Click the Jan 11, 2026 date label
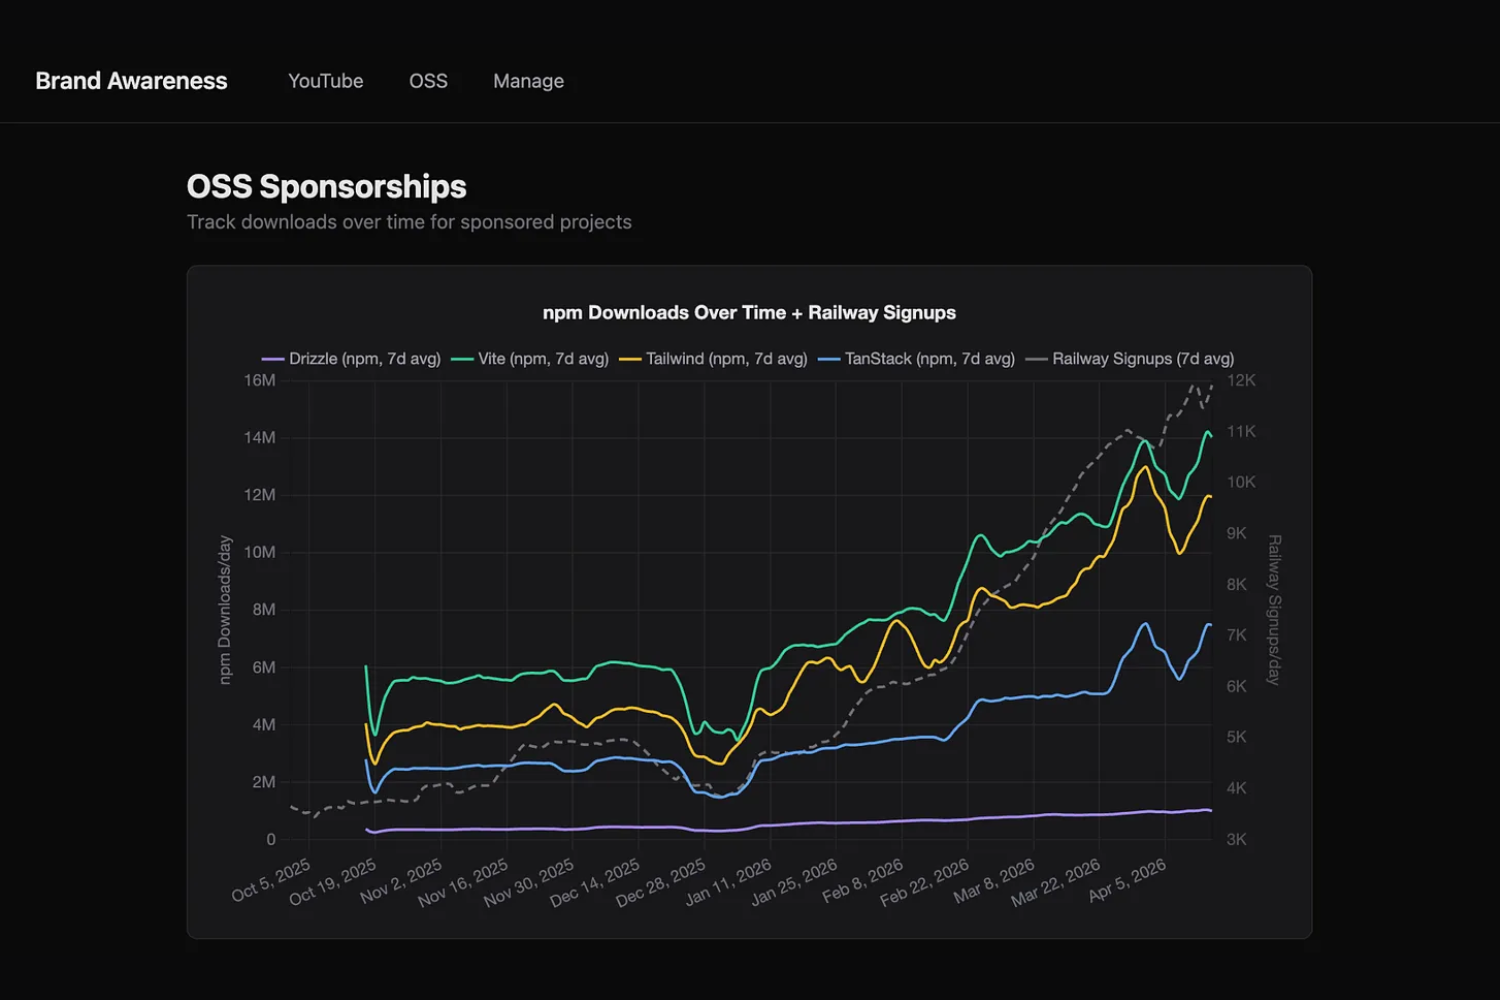This screenshot has width=1500, height=1000. (729, 882)
